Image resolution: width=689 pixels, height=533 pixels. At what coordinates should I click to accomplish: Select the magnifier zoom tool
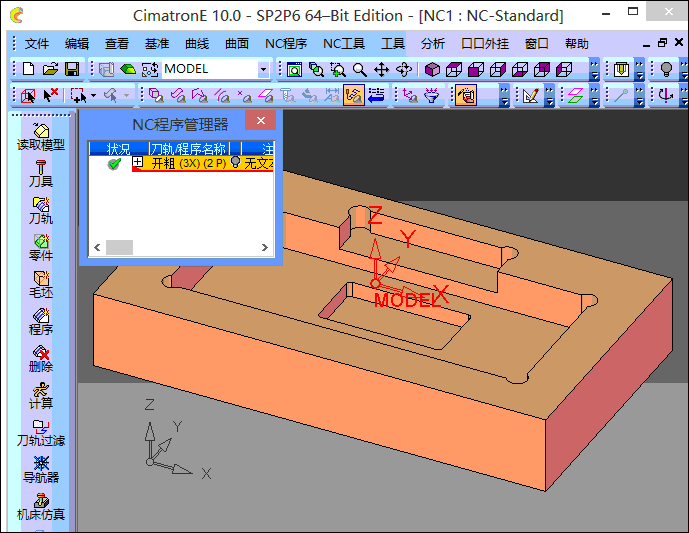tap(360, 69)
